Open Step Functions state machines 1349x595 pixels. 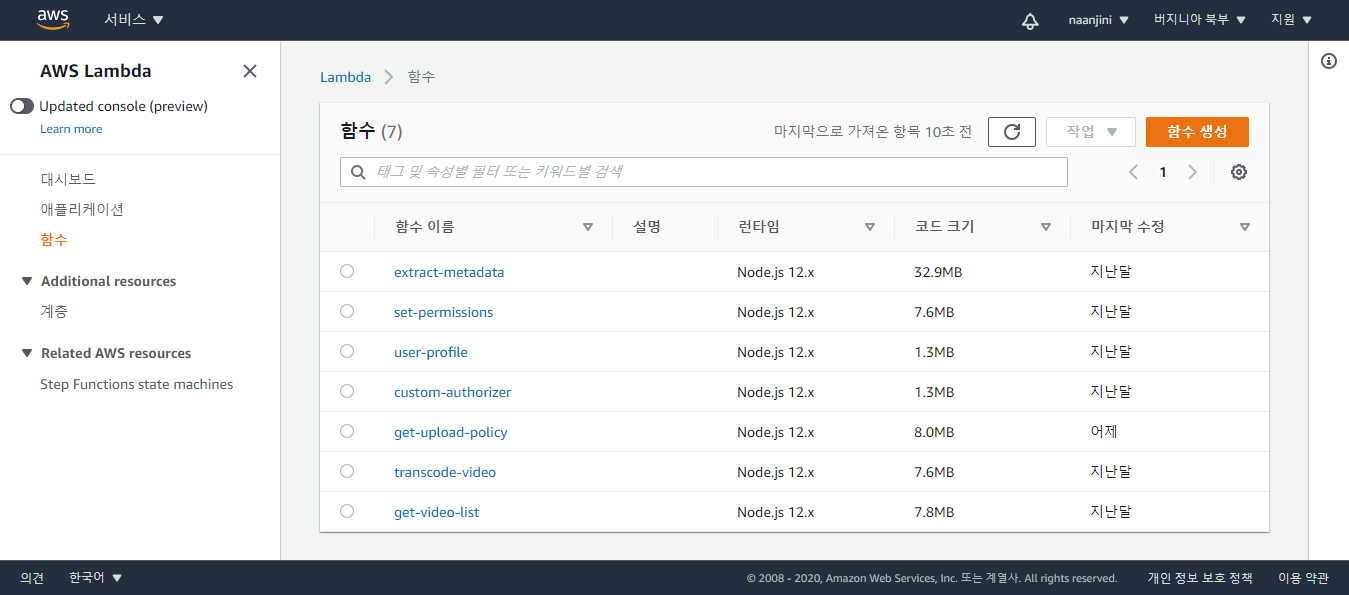[136, 384]
